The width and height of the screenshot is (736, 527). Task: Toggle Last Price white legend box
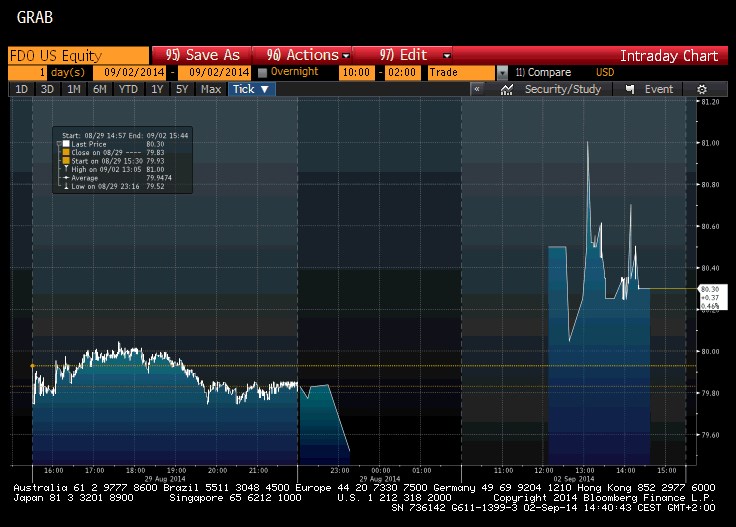coord(66,144)
